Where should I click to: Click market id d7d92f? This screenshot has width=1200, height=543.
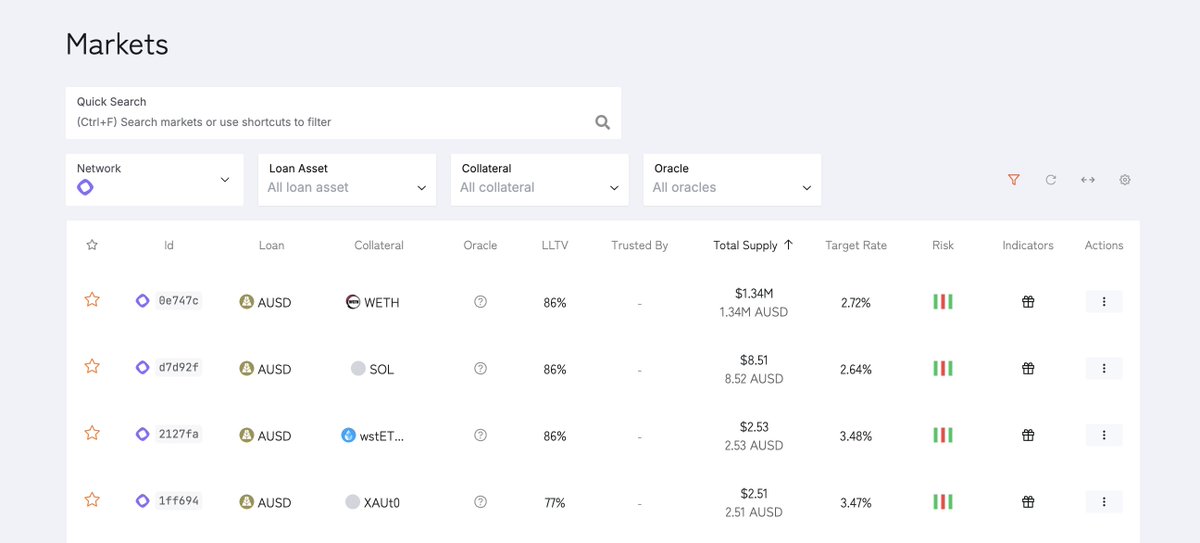(179, 368)
